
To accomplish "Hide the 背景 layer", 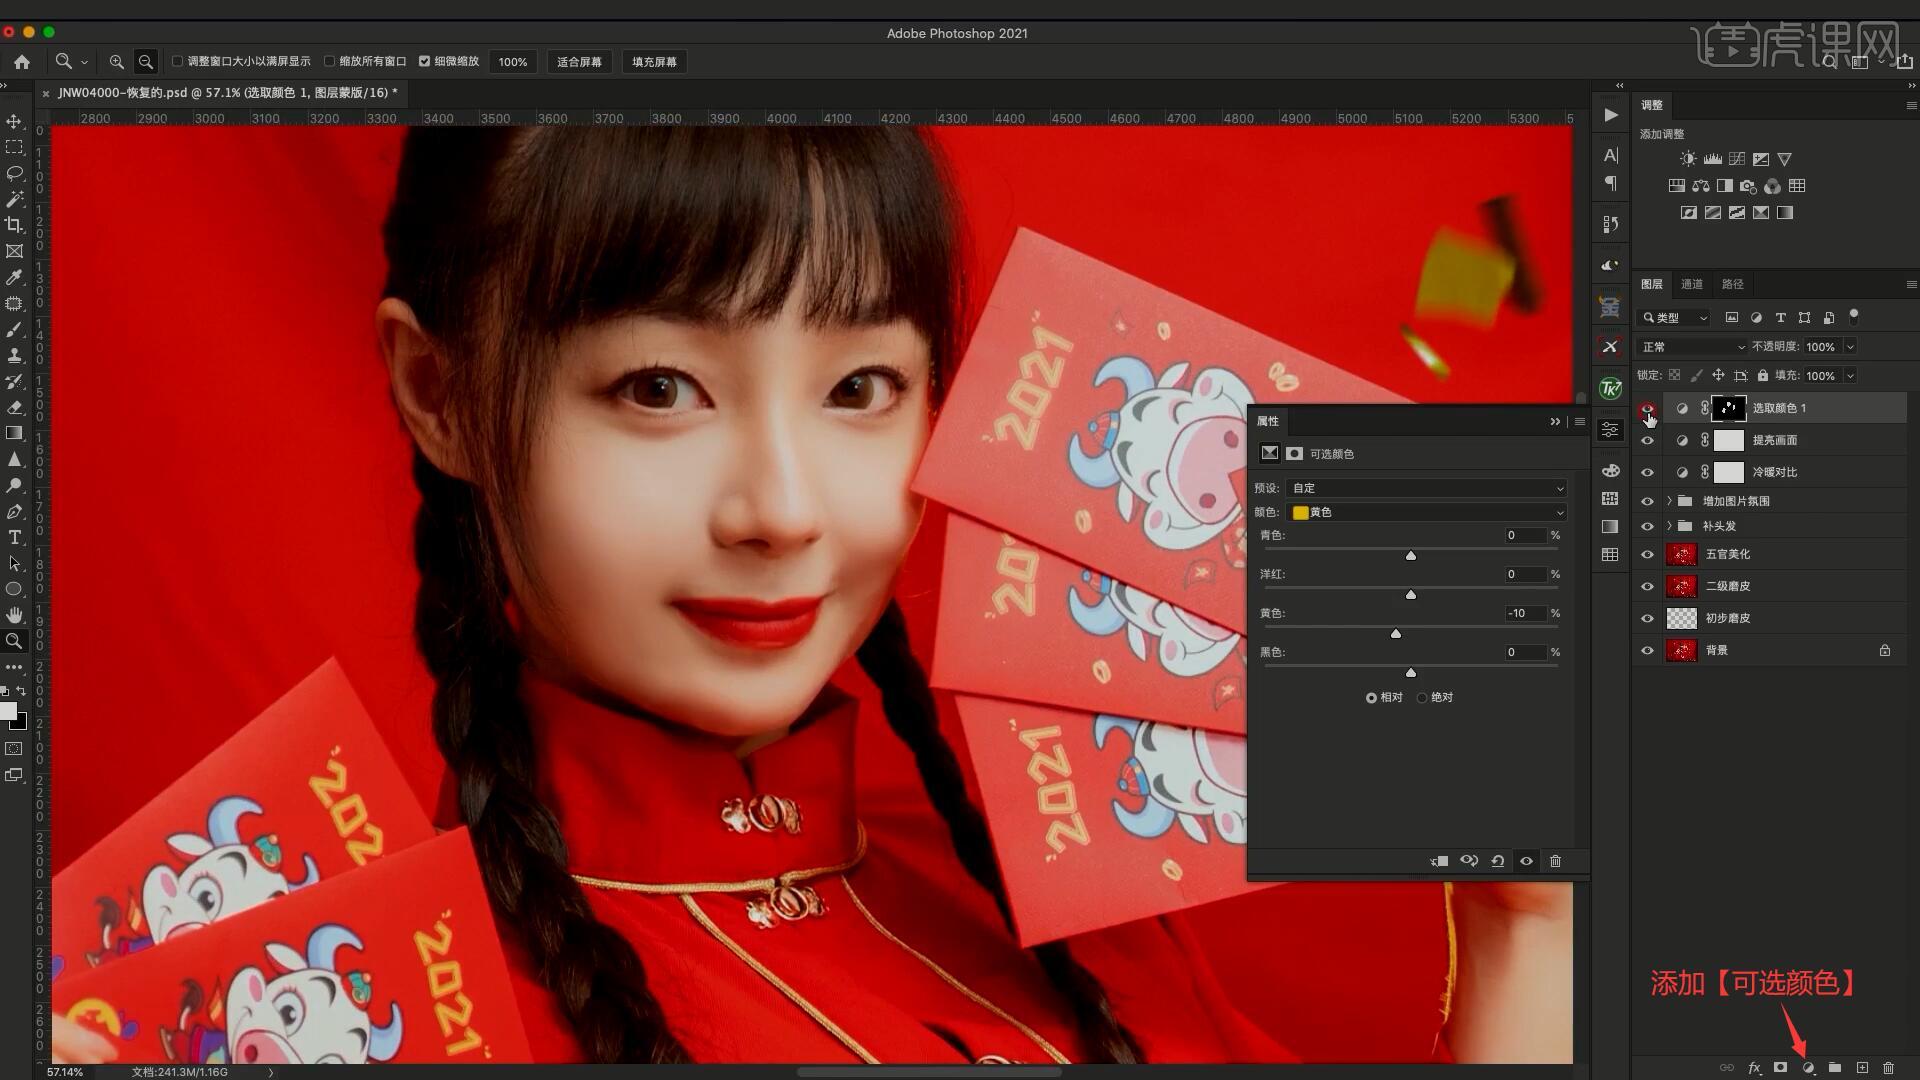I will (1647, 651).
